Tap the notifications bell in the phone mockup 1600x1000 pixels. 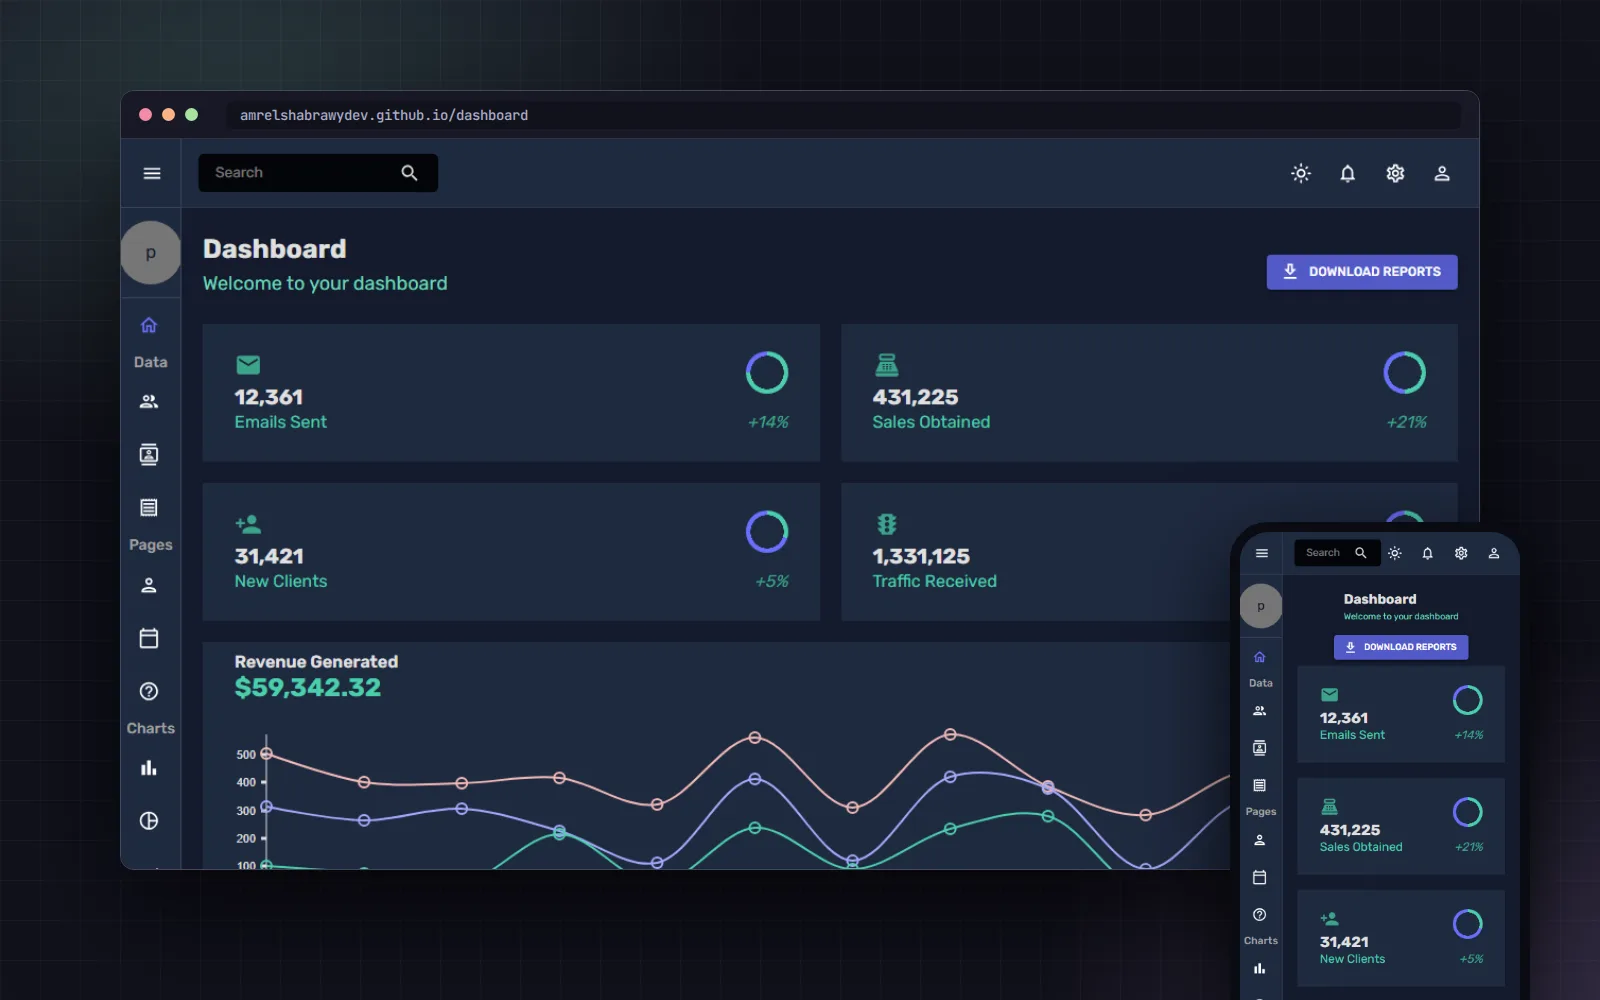1428,553
